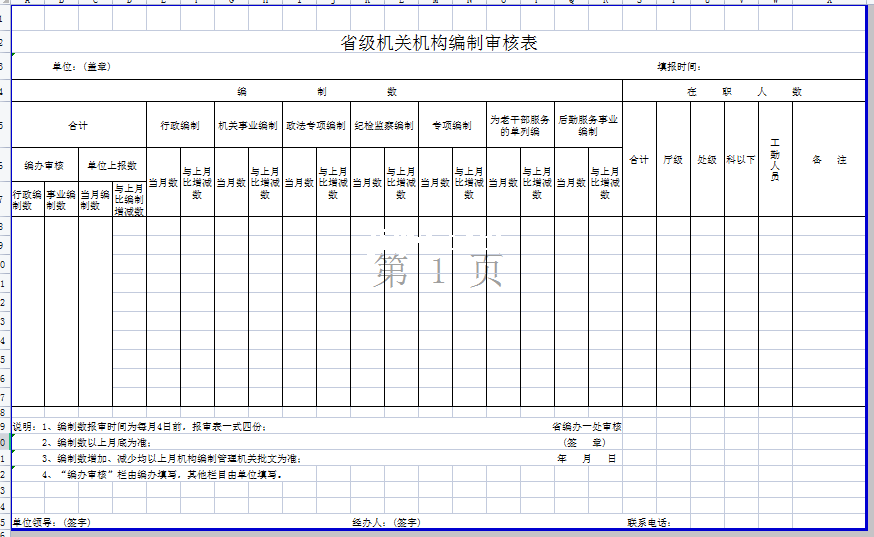Select the 为老干部服务的单列编 header cell
The height and width of the screenshot is (537, 874).
(x=520, y=126)
